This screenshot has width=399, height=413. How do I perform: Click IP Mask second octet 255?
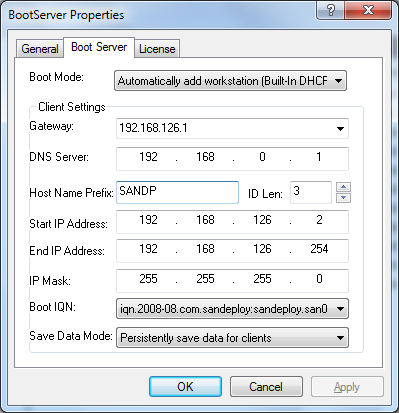click(205, 279)
